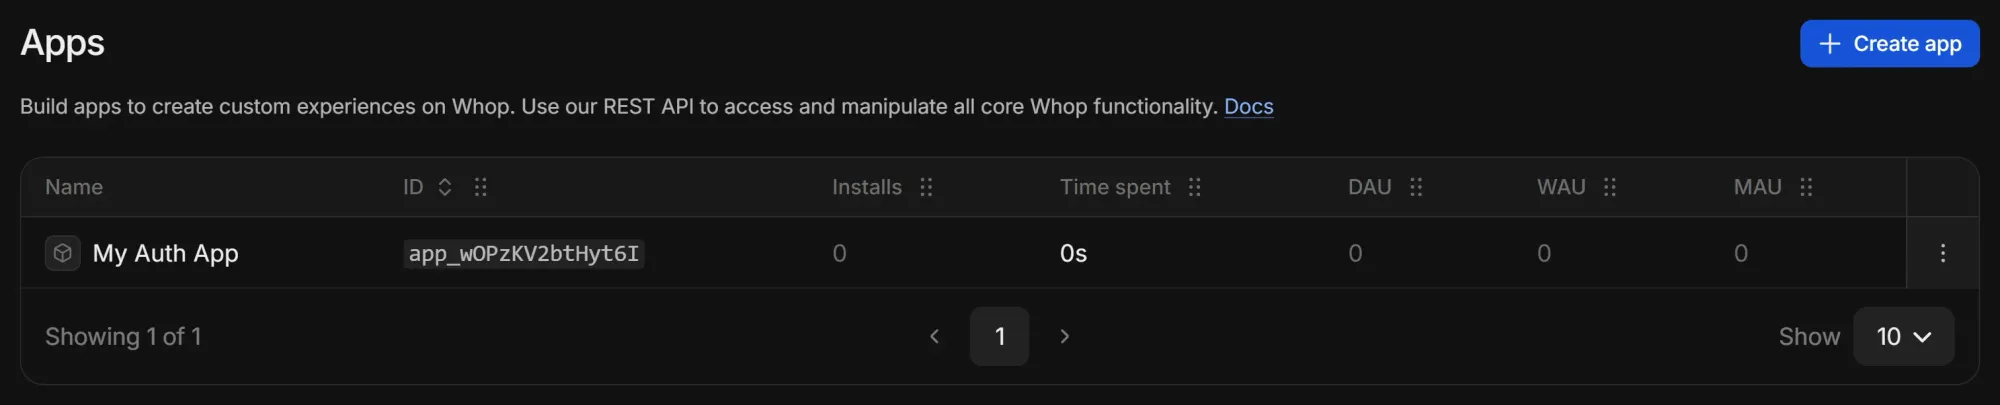Image resolution: width=2000 pixels, height=405 pixels.
Task: Expand the Show 10 rows dropdown
Action: click(x=1902, y=336)
